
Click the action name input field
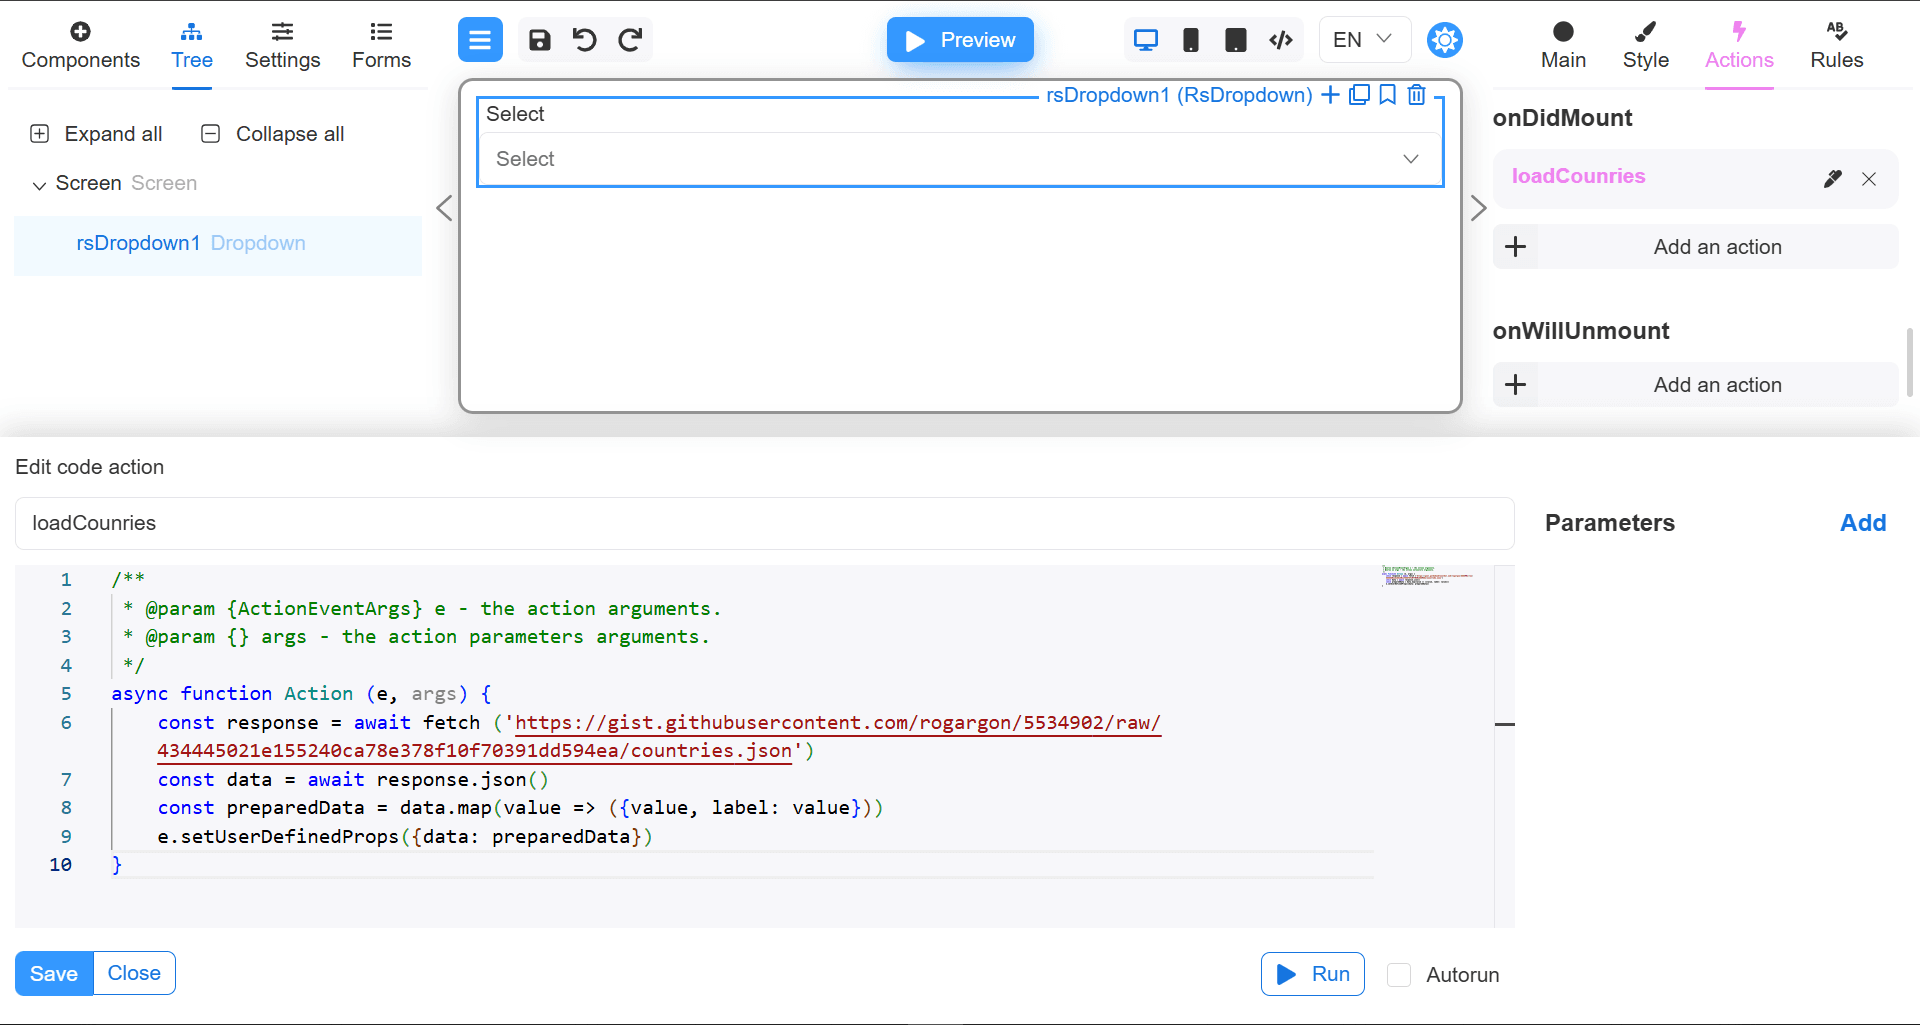pyautogui.click(x=764, y=523)
